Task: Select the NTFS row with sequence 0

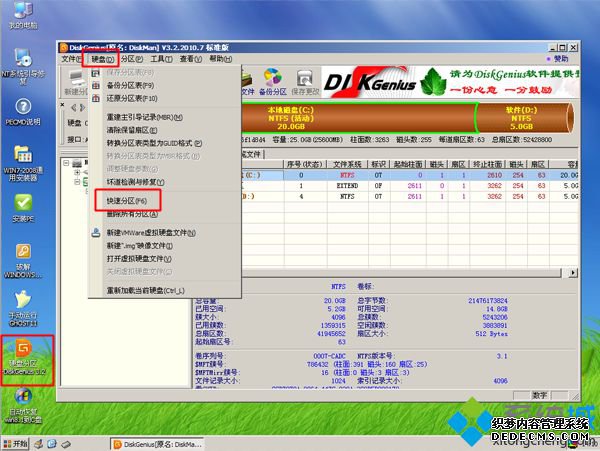Action: (x=409, y=175)
